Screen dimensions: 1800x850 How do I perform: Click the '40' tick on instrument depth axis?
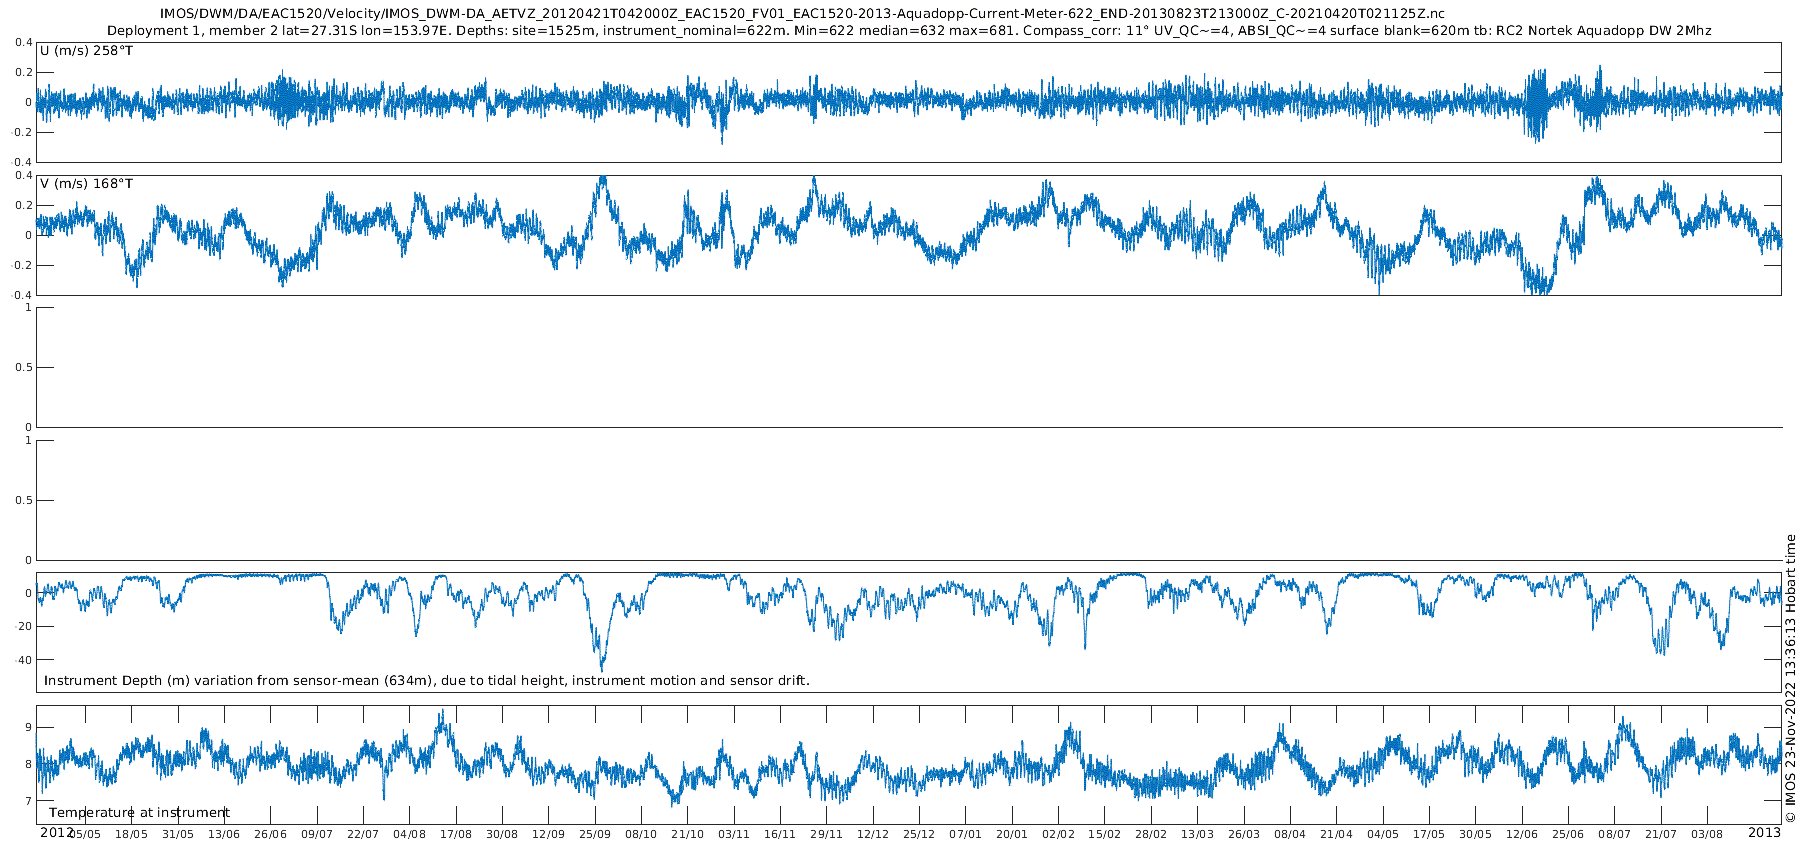tap(24, 660)
